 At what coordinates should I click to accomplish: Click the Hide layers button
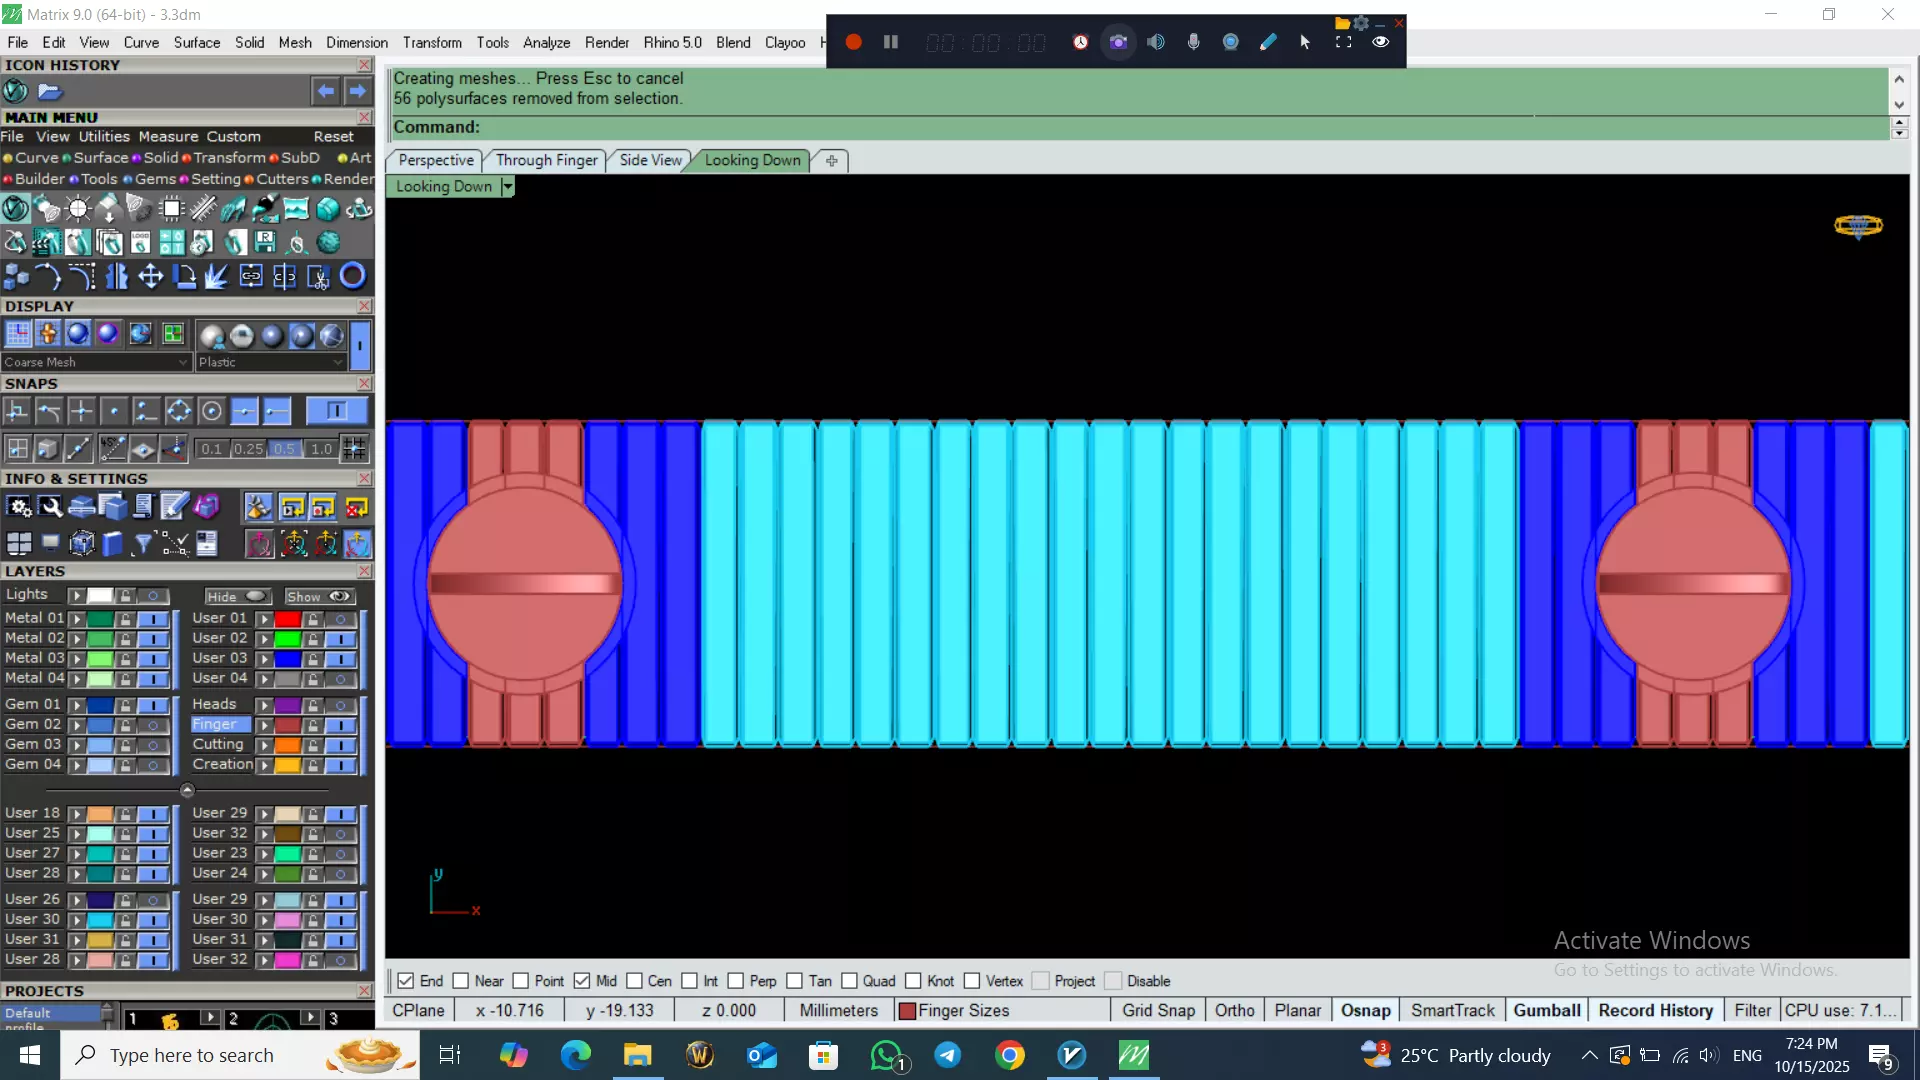236,596
